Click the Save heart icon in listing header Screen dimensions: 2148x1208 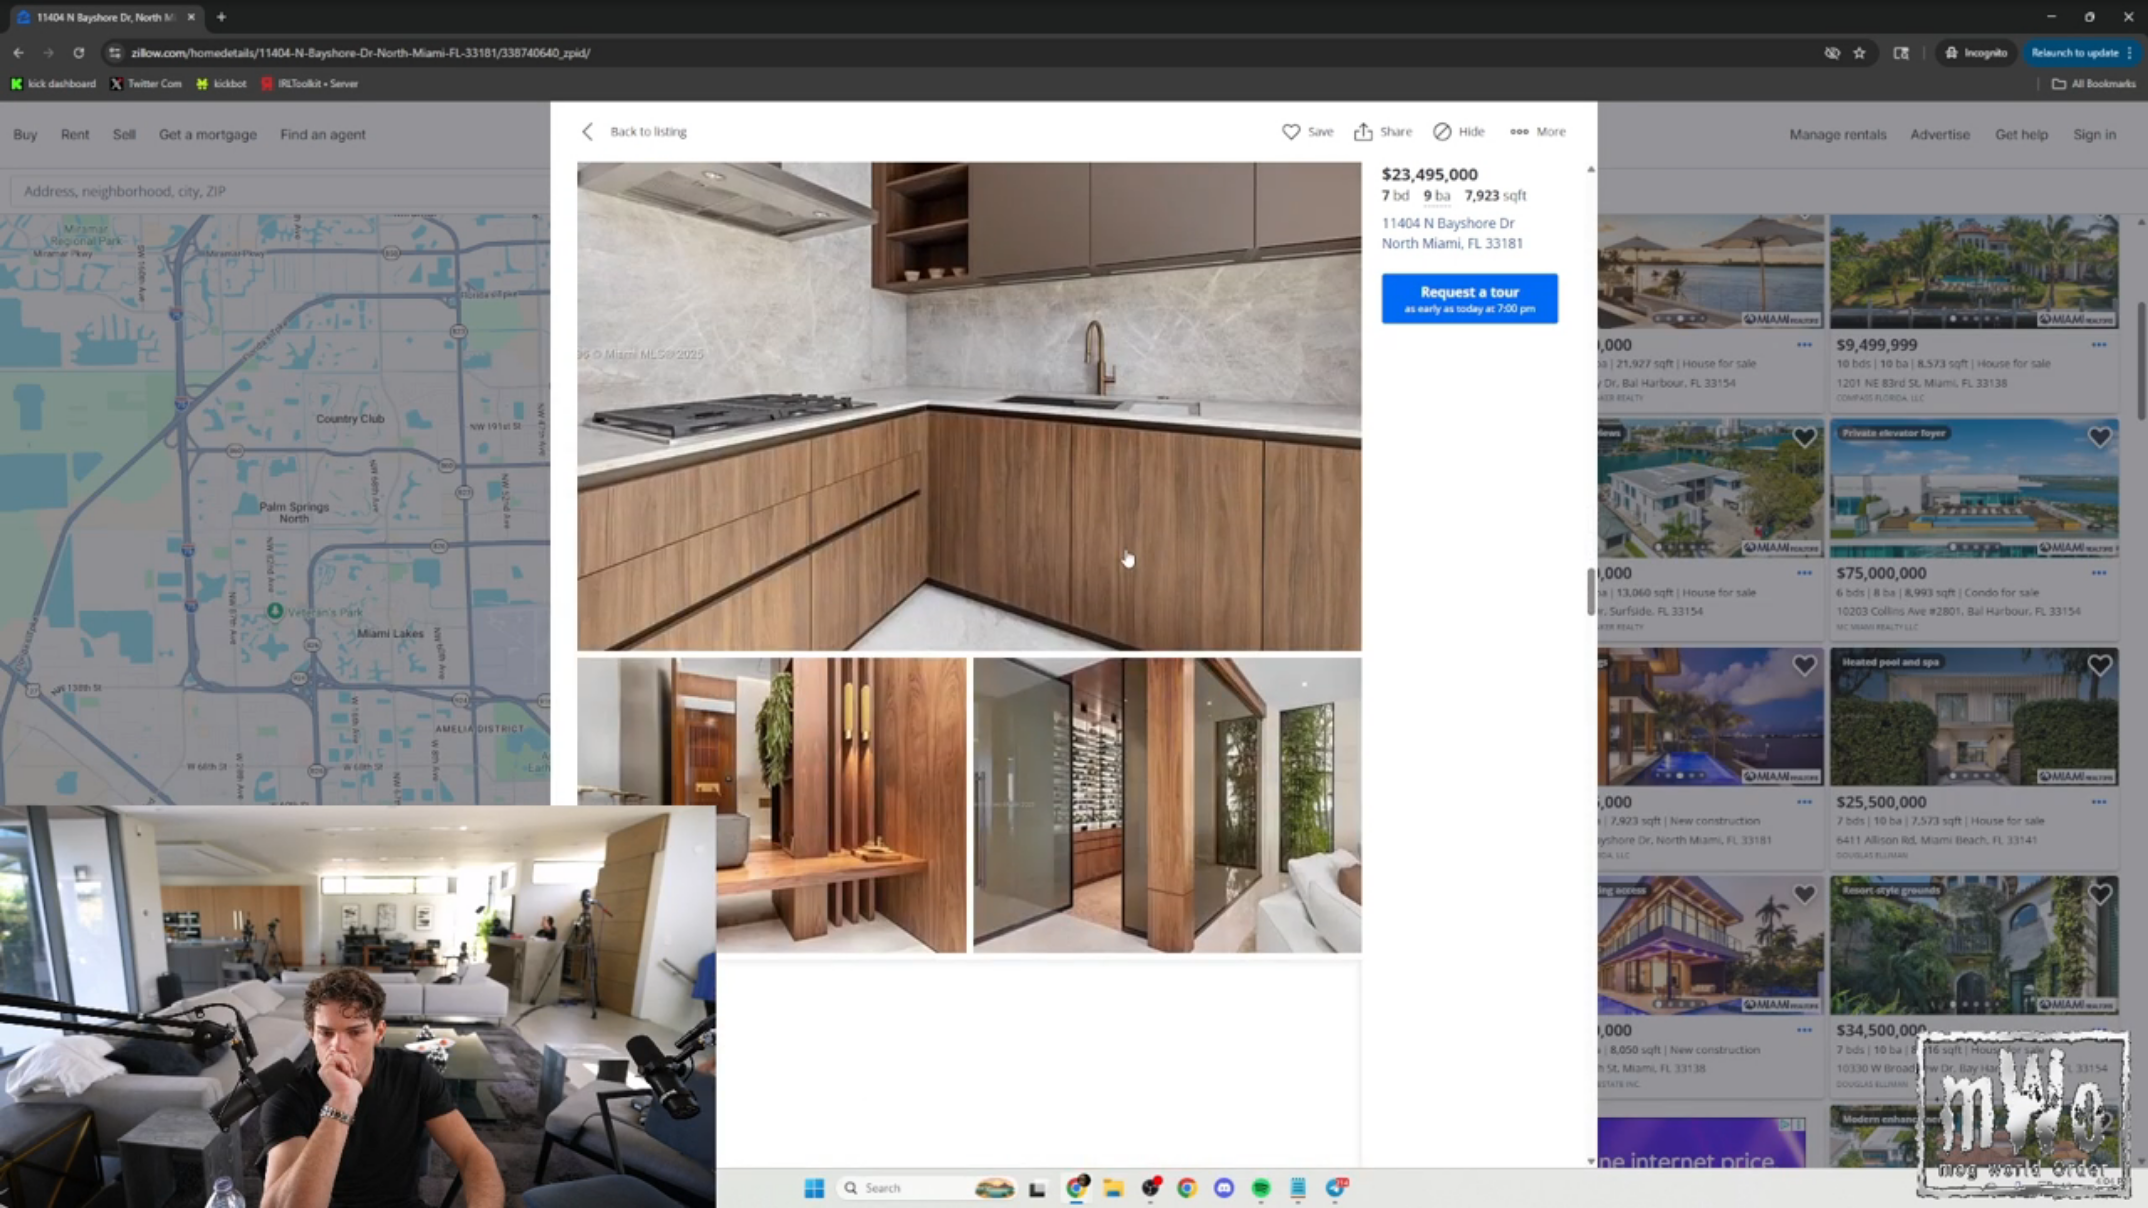click(x=1291, y=131)
